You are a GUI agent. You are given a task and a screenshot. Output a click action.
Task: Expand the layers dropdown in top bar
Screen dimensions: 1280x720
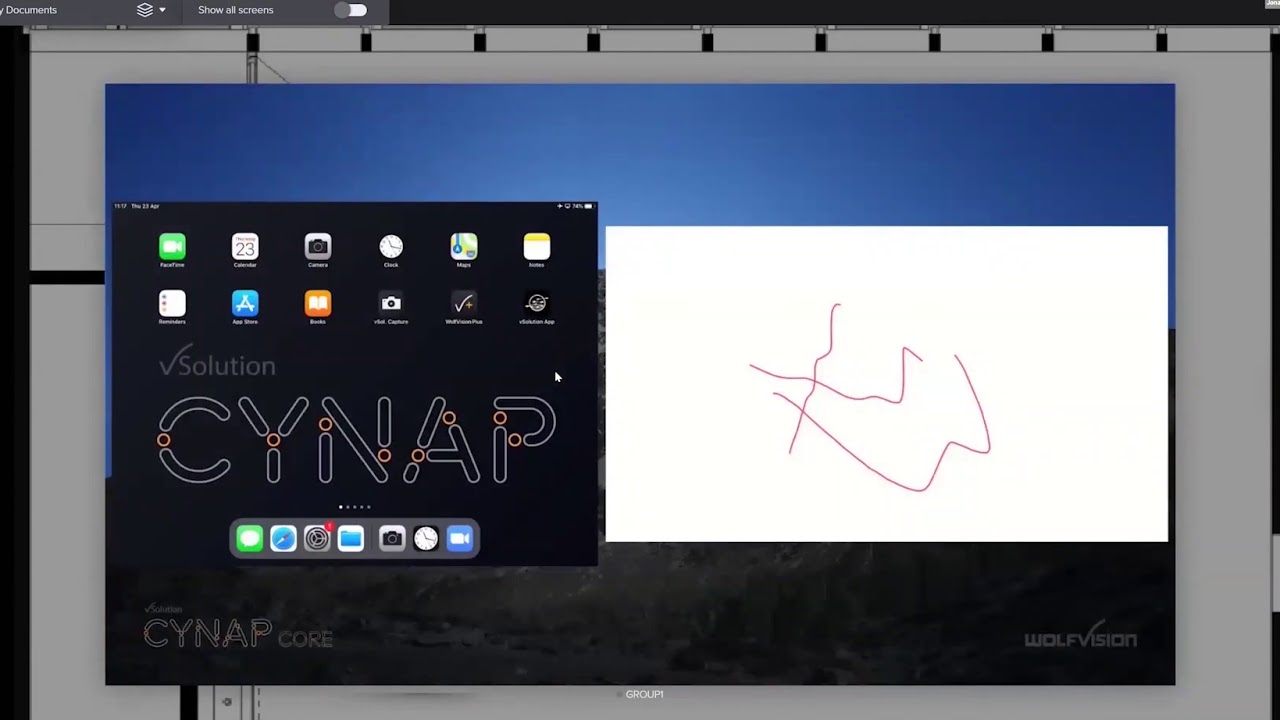point(151,10)
